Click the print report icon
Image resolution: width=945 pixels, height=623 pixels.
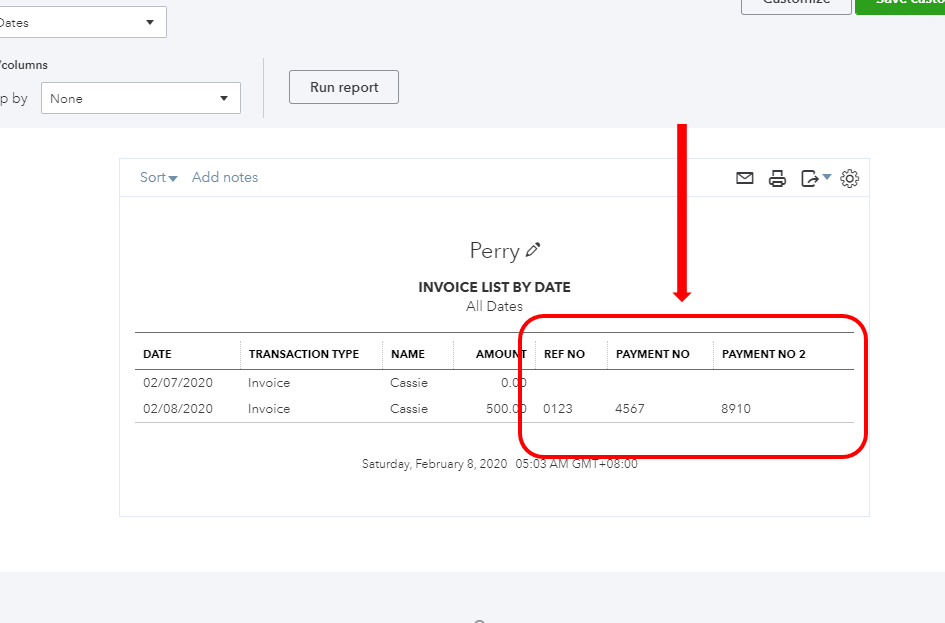(x=777, y=179)
